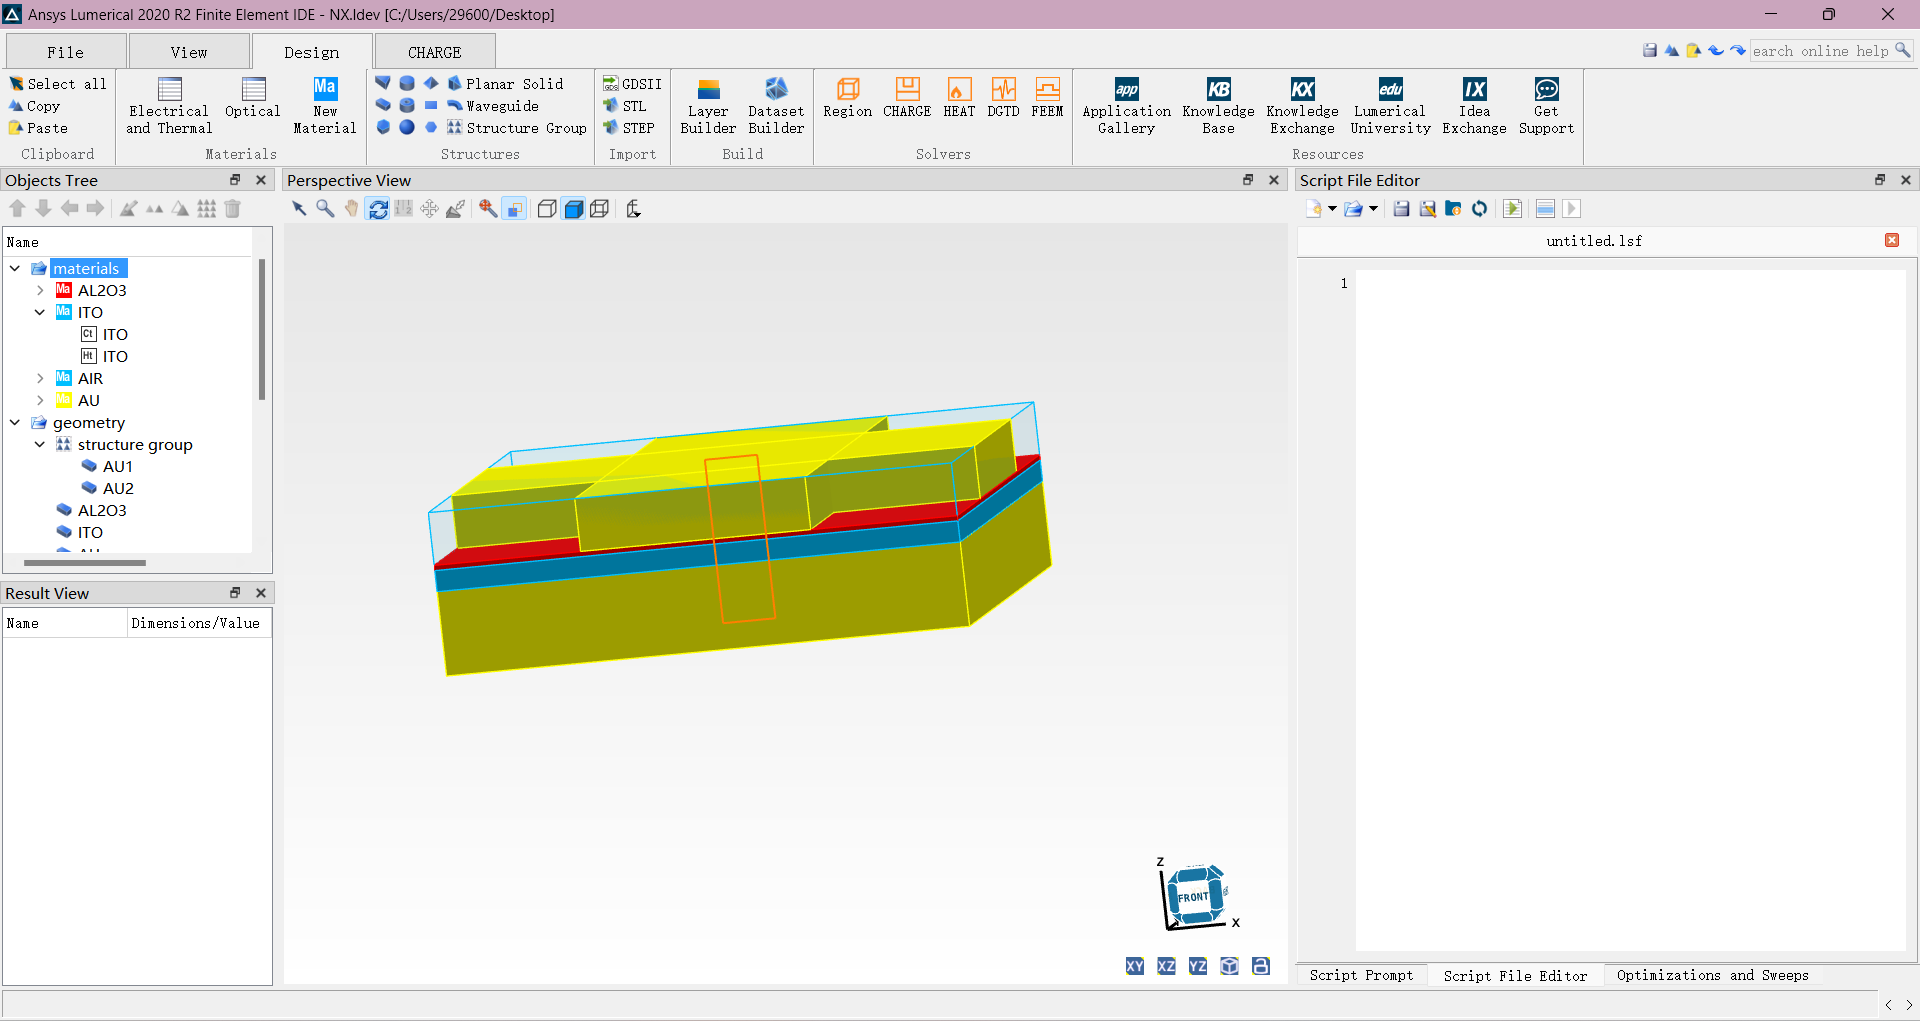Switch to the CHARGE ribbon tab

pos(434,52)
